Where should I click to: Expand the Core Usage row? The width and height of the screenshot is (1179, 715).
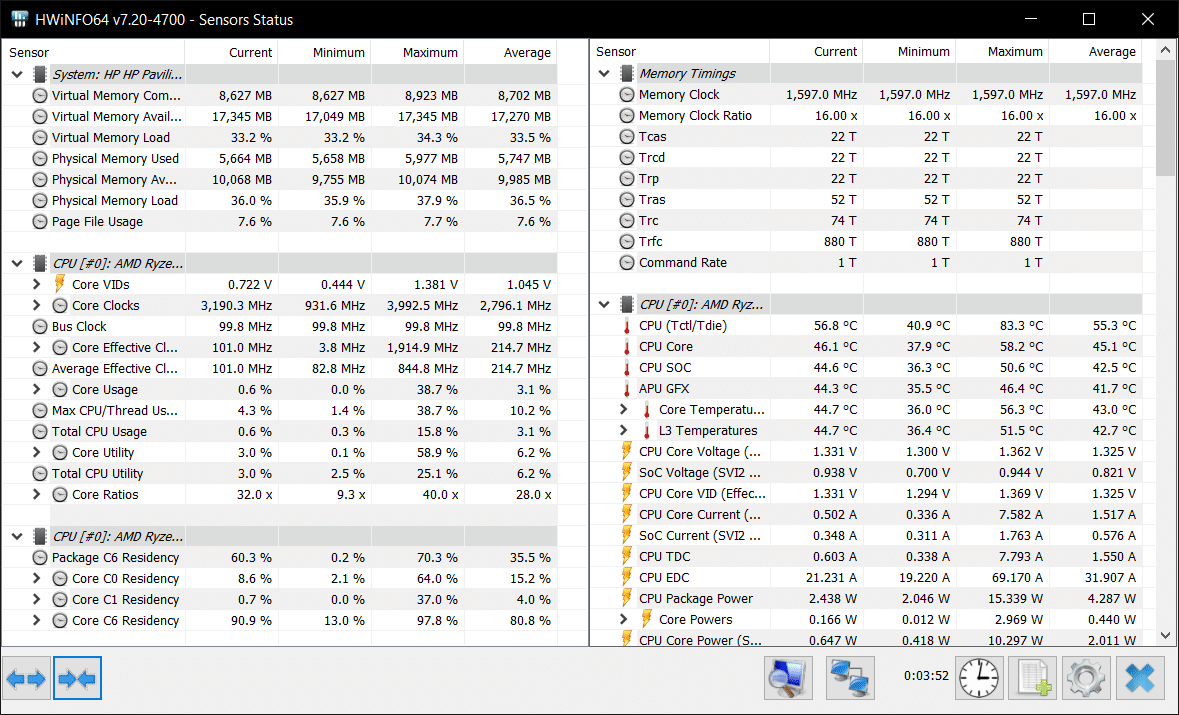tap(36, 389)
